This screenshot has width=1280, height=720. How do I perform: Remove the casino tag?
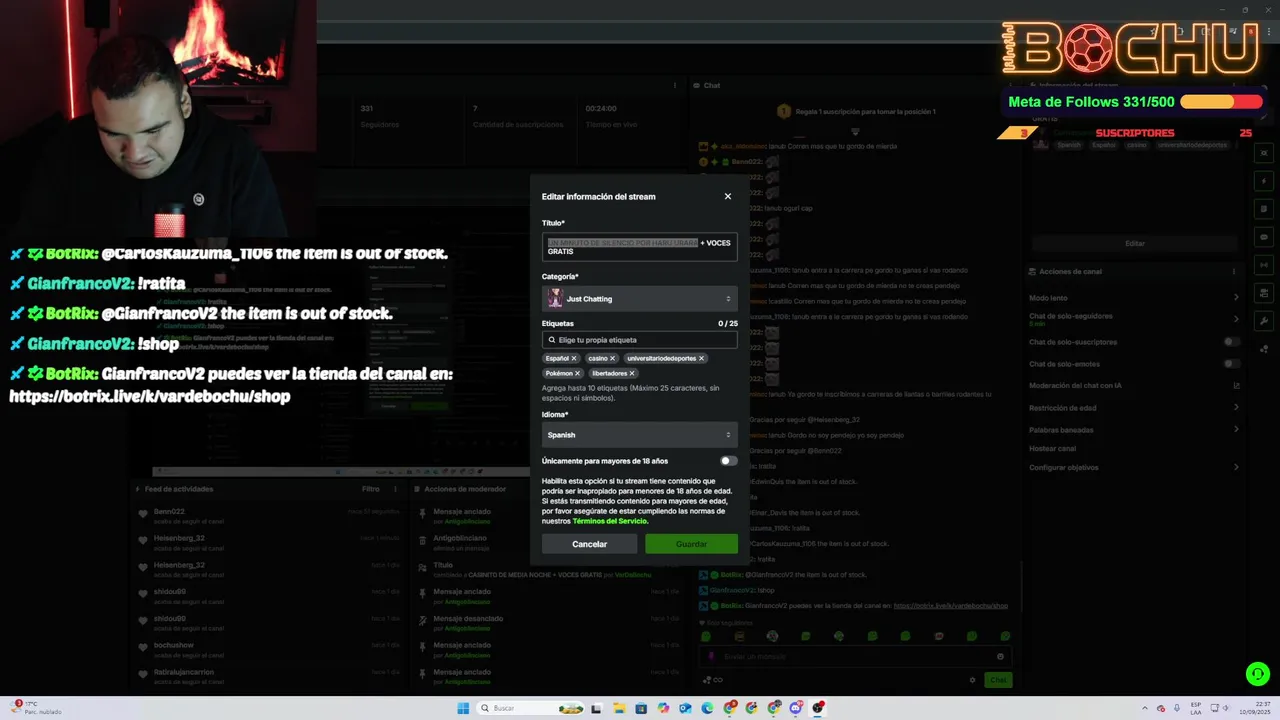(612, 358)
